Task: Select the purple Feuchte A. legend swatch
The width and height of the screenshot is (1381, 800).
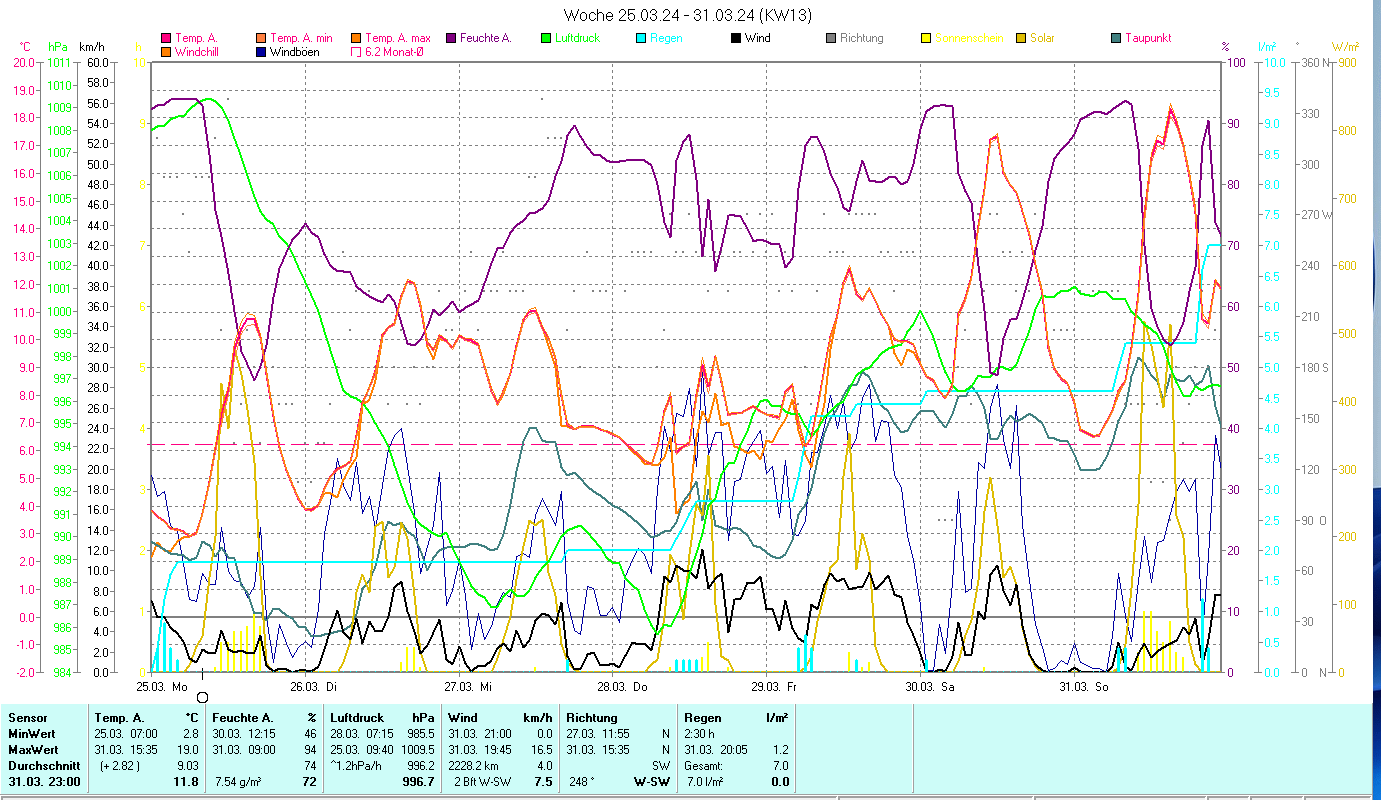Action: click(x=451, y=38)
